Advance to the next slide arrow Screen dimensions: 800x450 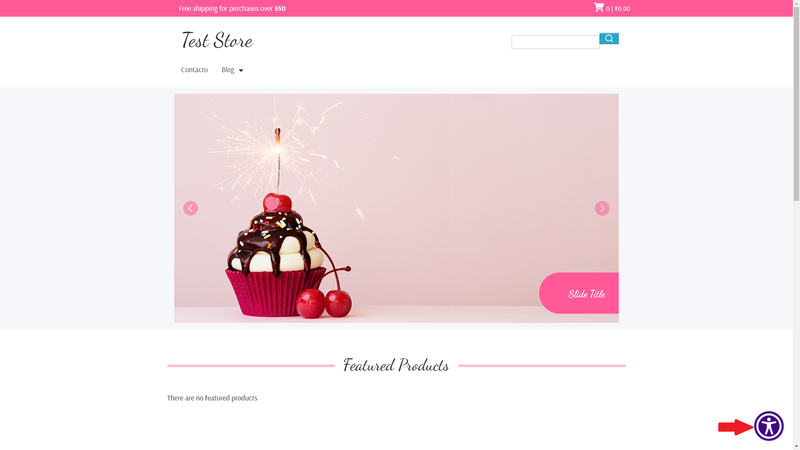tap(602, 208)
